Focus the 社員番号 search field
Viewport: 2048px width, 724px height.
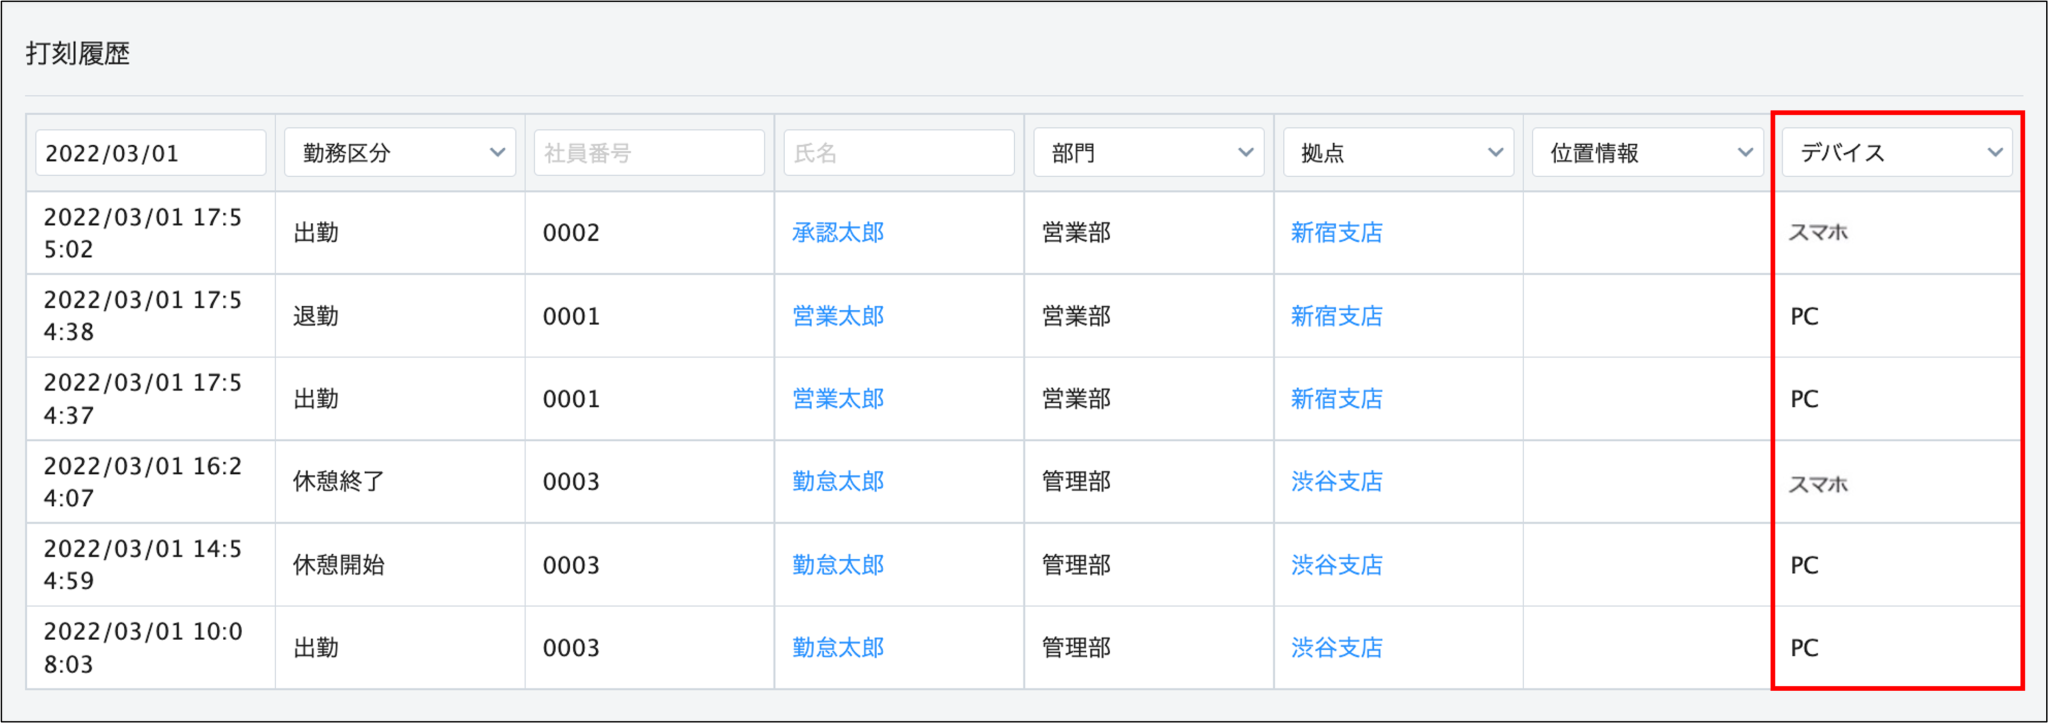(648, 153)
